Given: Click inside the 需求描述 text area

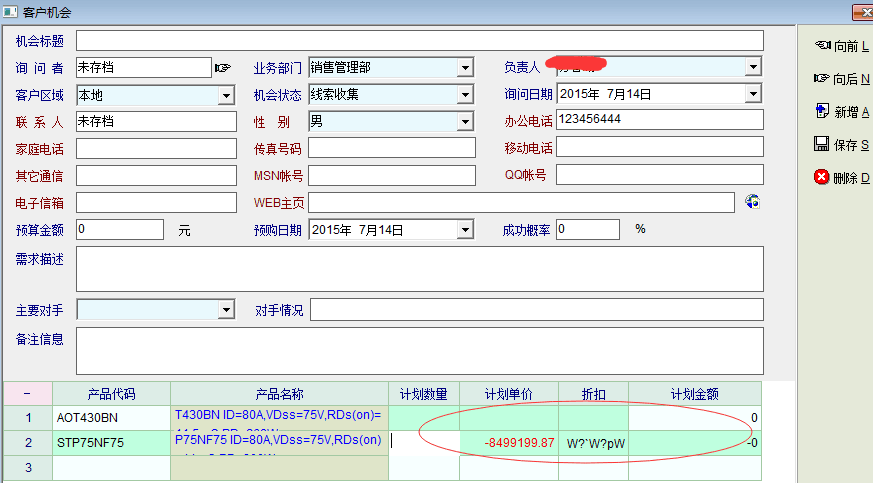Looking at the screenshot, I should [x=420, y=269].
